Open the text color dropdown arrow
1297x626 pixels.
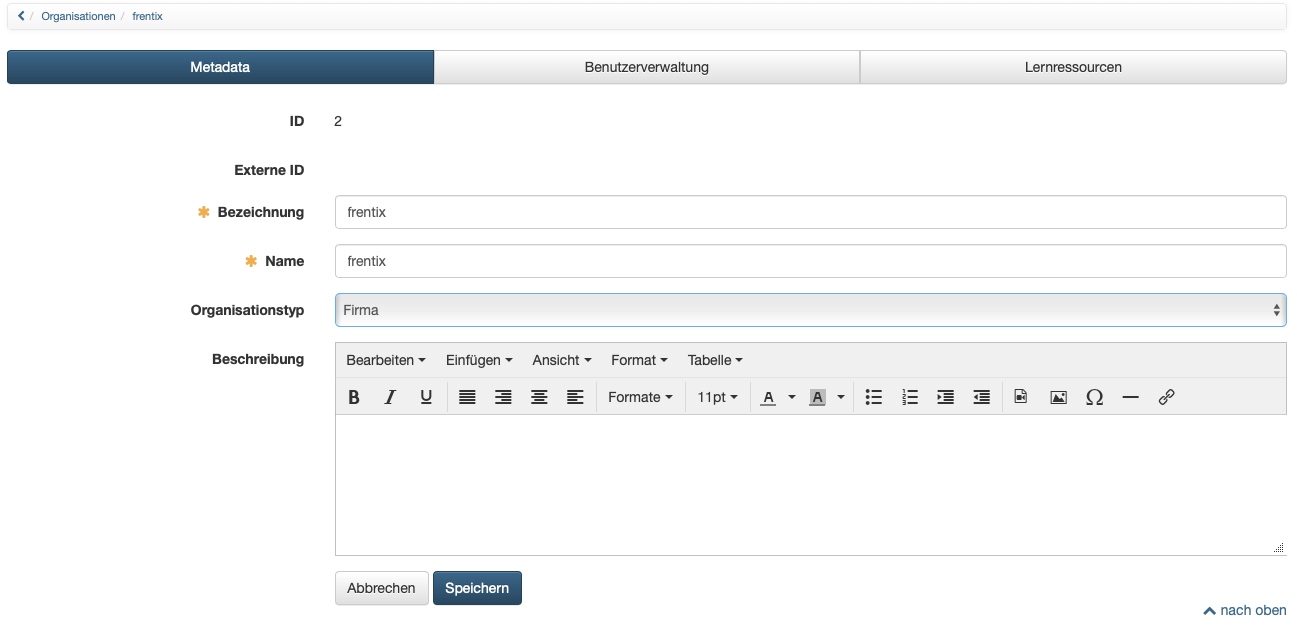click(792, 397)
